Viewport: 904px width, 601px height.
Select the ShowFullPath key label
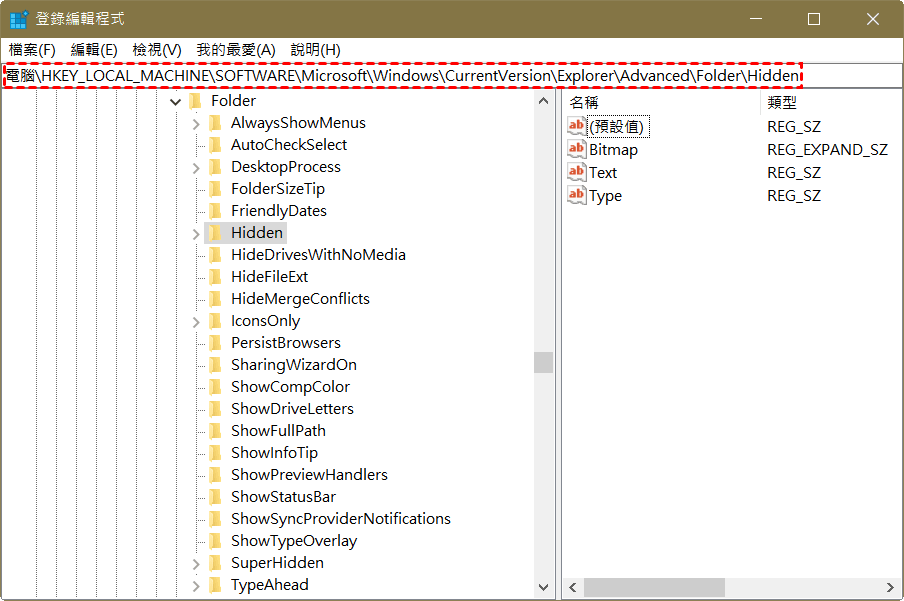(x=278, y=430)
